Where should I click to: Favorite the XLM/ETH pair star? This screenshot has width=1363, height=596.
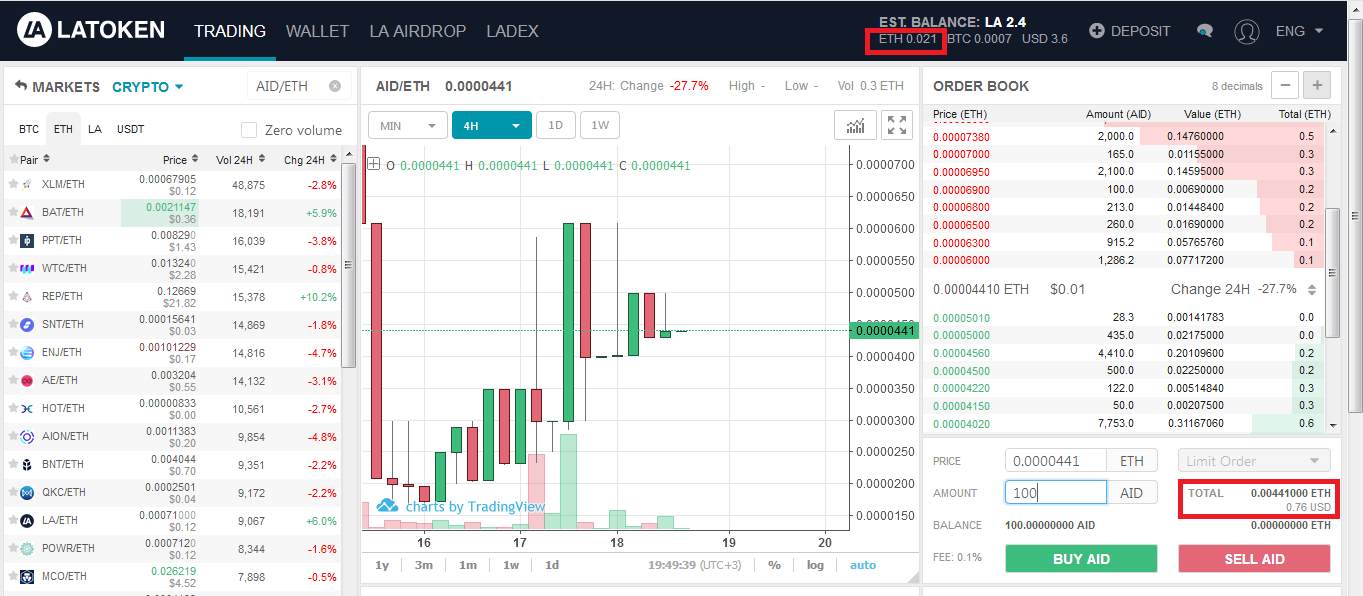(x=13, y=184)
